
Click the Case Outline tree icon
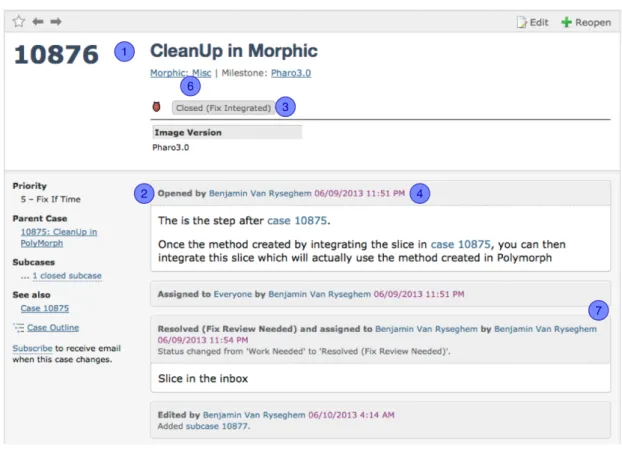pos(19,328)
